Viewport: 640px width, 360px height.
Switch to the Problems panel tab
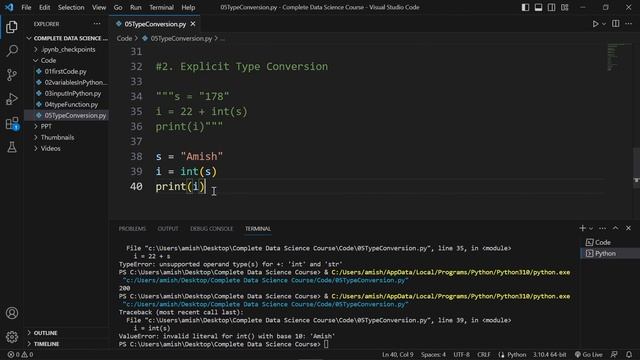point(132,229)
